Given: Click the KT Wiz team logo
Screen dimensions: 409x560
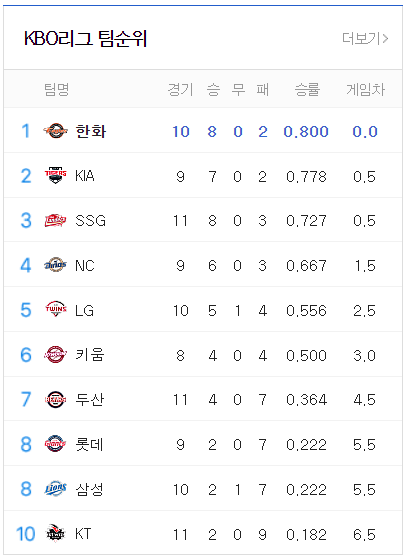Looking at the screenshot, I should [55, 533].
